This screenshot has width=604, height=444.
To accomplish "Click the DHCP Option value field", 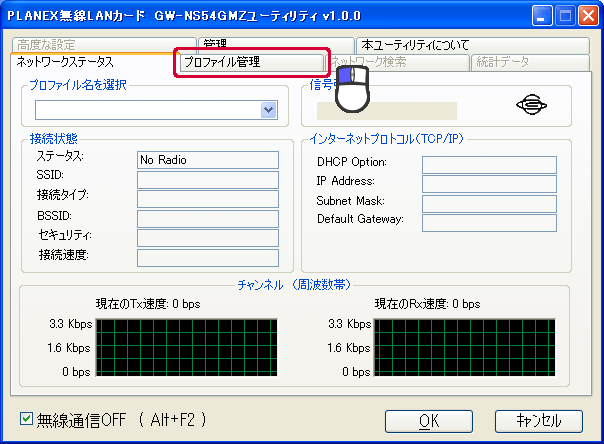I will pyautogui.click(x=489, y=165).
